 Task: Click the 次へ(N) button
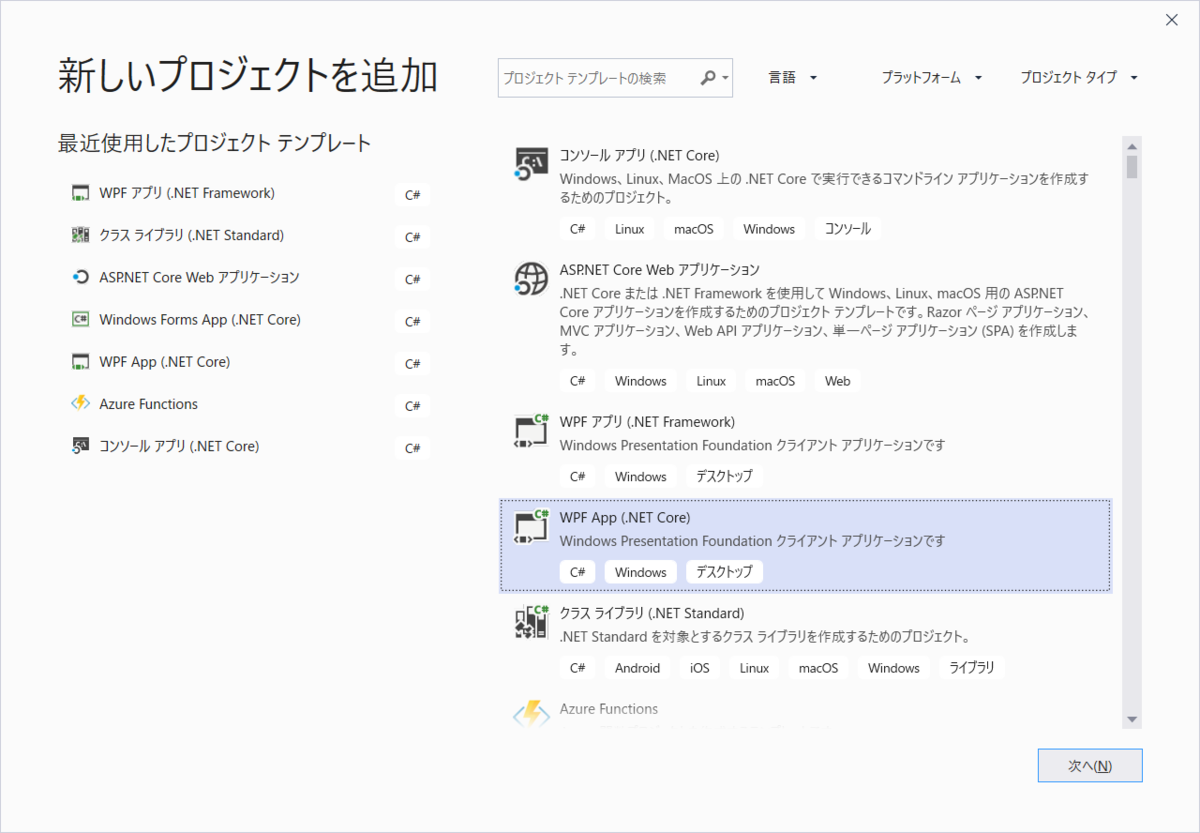[x=1090, y=766]
